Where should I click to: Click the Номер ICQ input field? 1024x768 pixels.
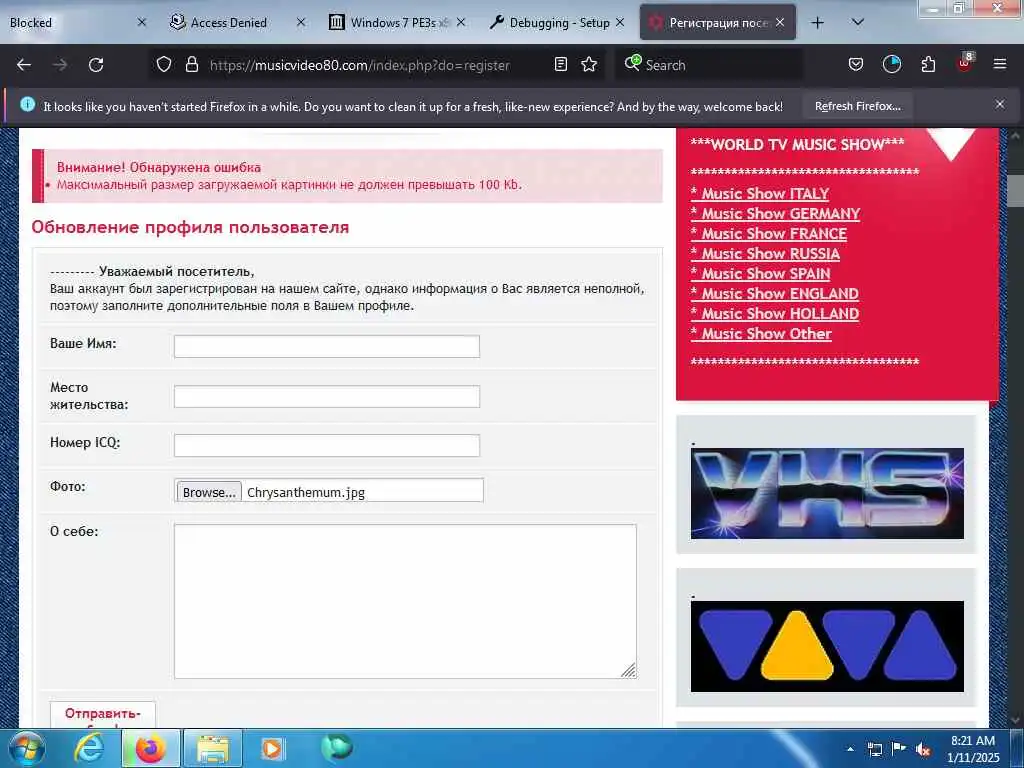[327, 445]
